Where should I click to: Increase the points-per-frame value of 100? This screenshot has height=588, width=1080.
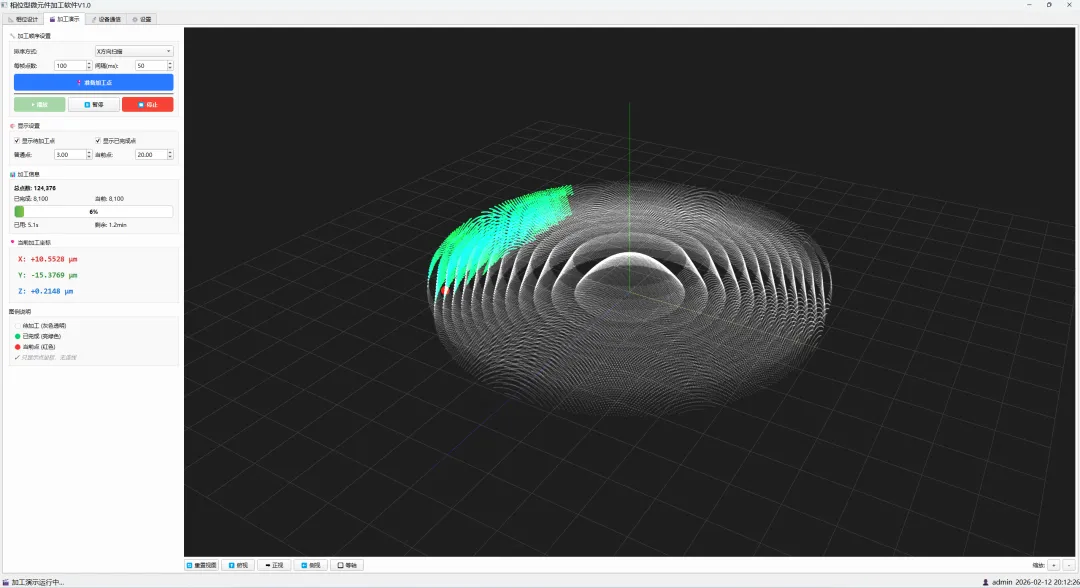coord(89,63)
